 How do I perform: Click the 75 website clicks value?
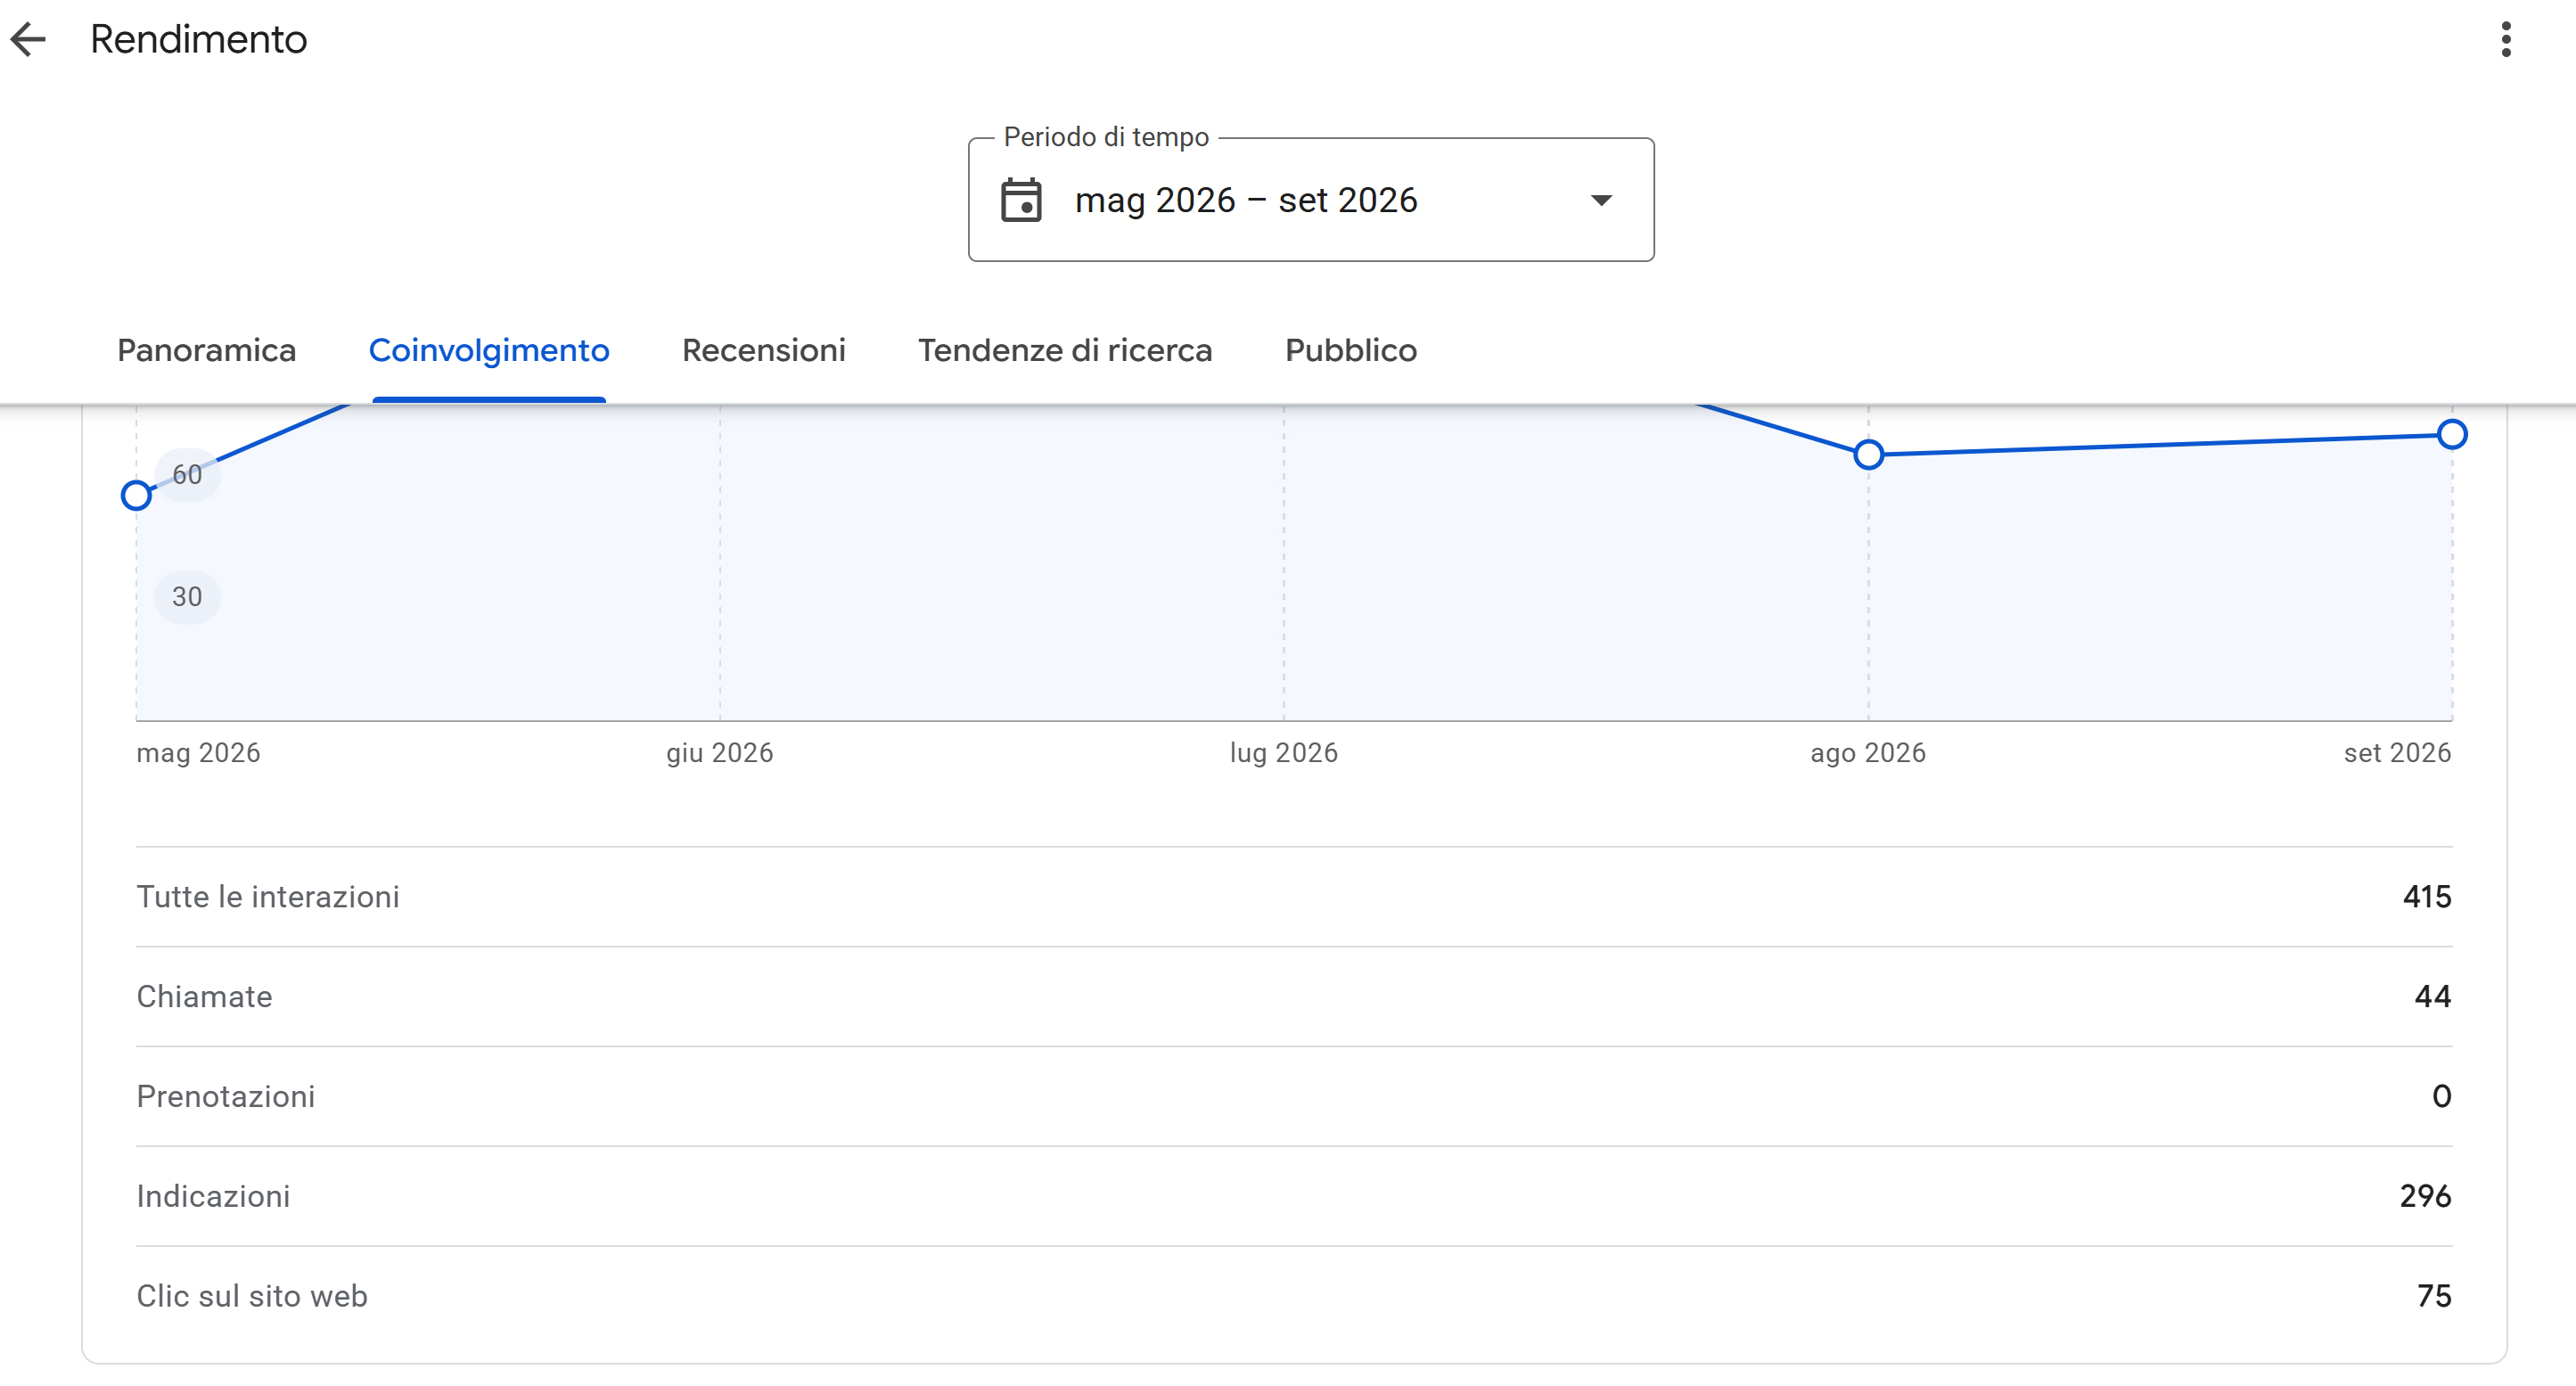2434,1297
